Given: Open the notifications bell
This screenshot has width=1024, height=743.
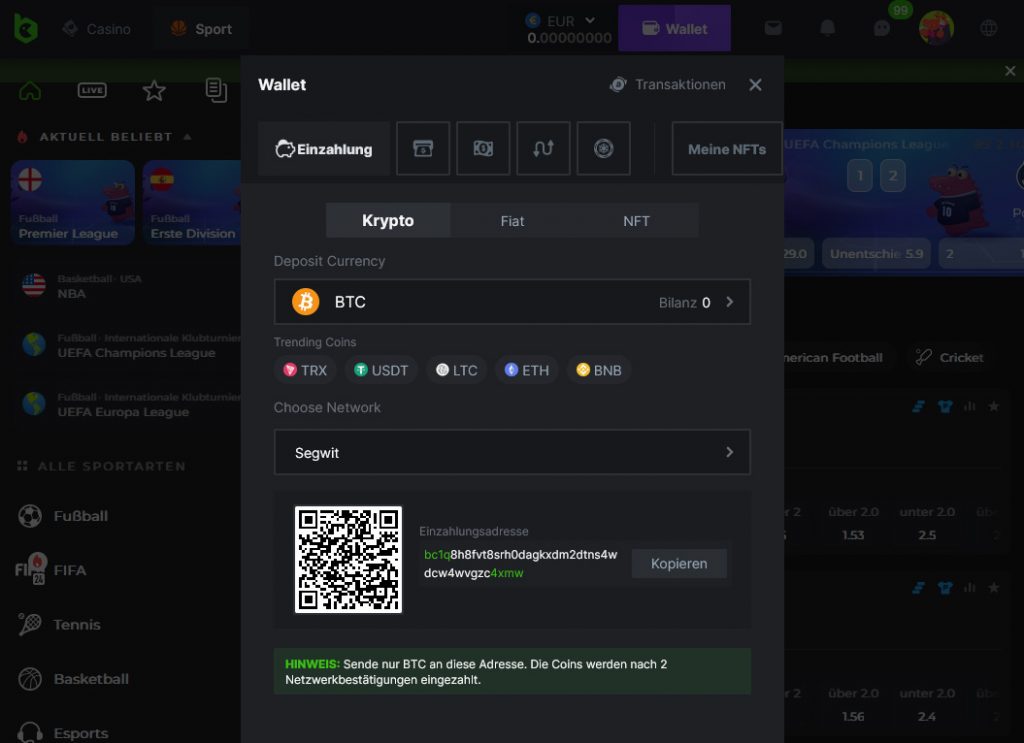Looking at the screenshot, I should (827, 28).
